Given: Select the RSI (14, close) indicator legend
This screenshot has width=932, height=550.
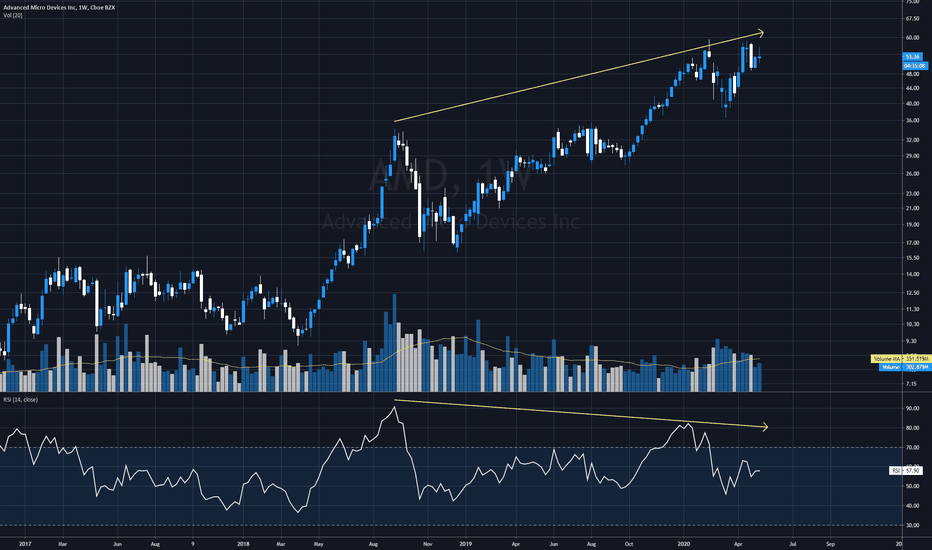Looking at the screenshot, I should click(x=21, y=400).
